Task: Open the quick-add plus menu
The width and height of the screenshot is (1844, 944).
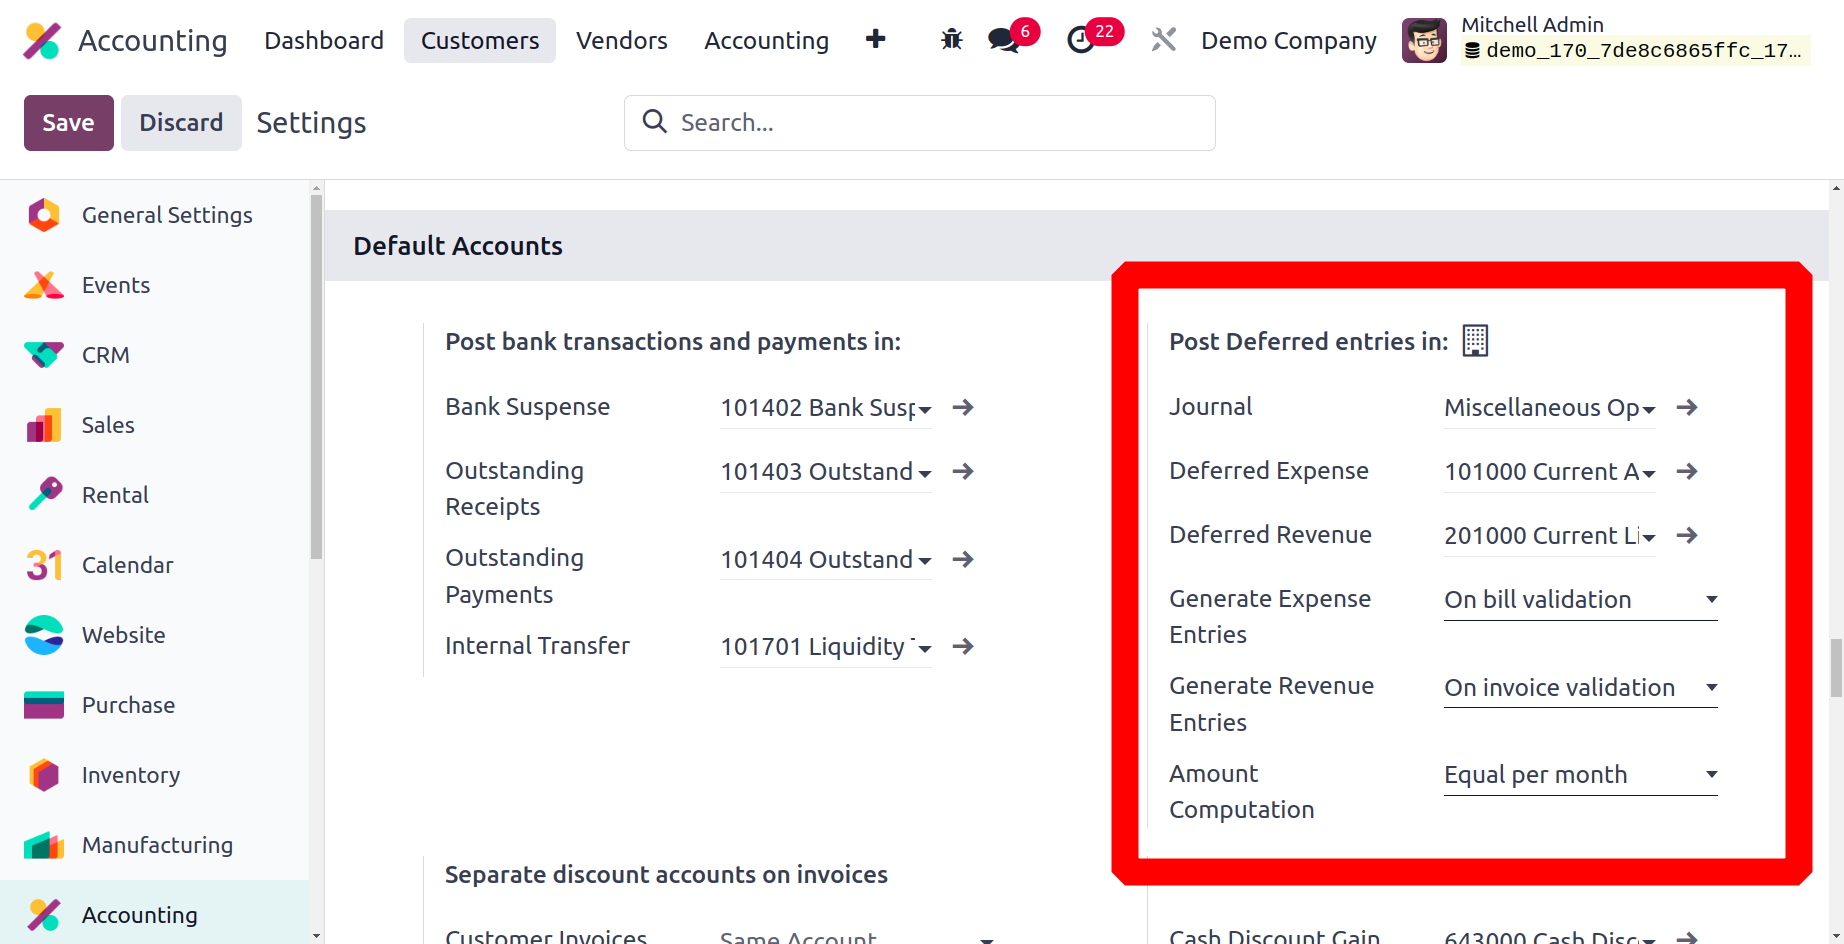Action: [875, 39]
